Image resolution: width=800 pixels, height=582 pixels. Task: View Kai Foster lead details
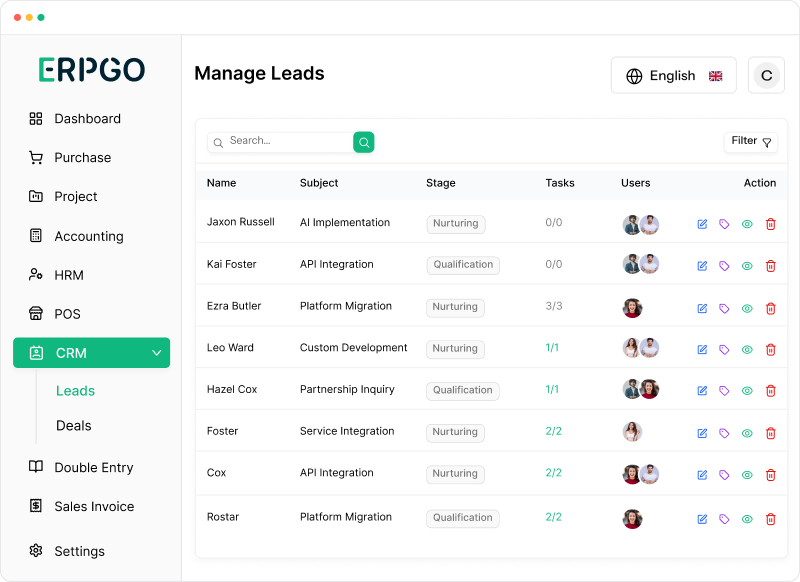pos(747,266)
